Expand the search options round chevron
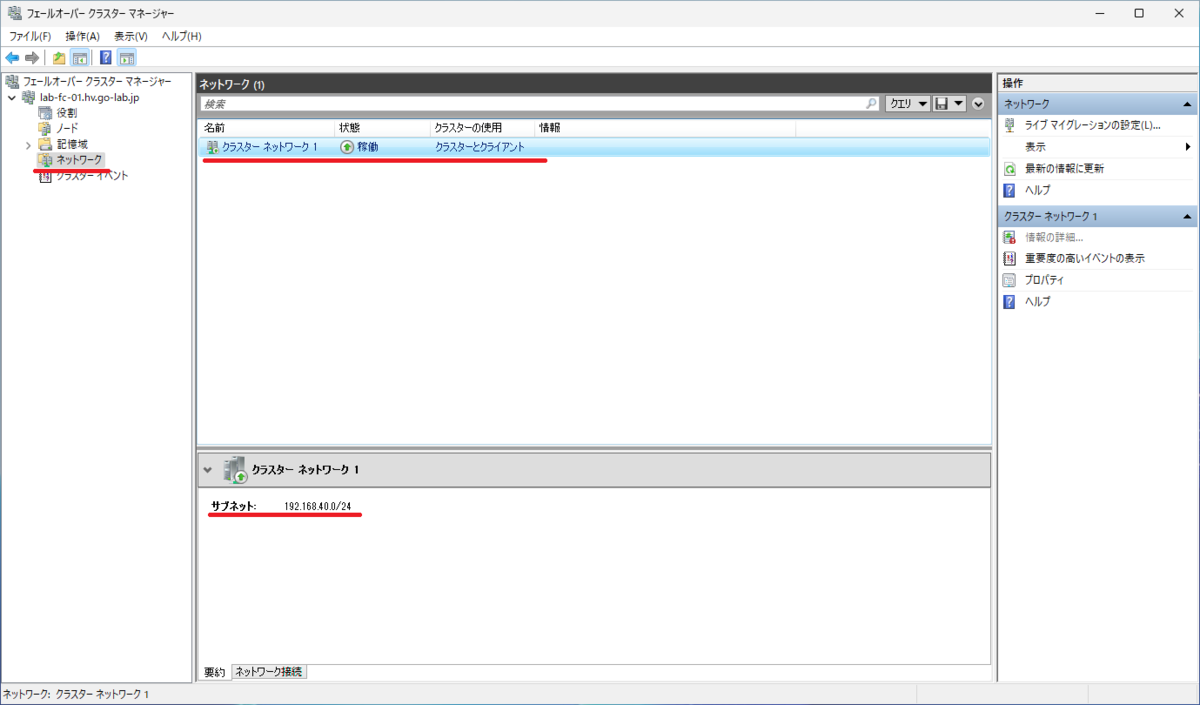1200x705 pixels. pyautogui.click(x=978, y=104)
